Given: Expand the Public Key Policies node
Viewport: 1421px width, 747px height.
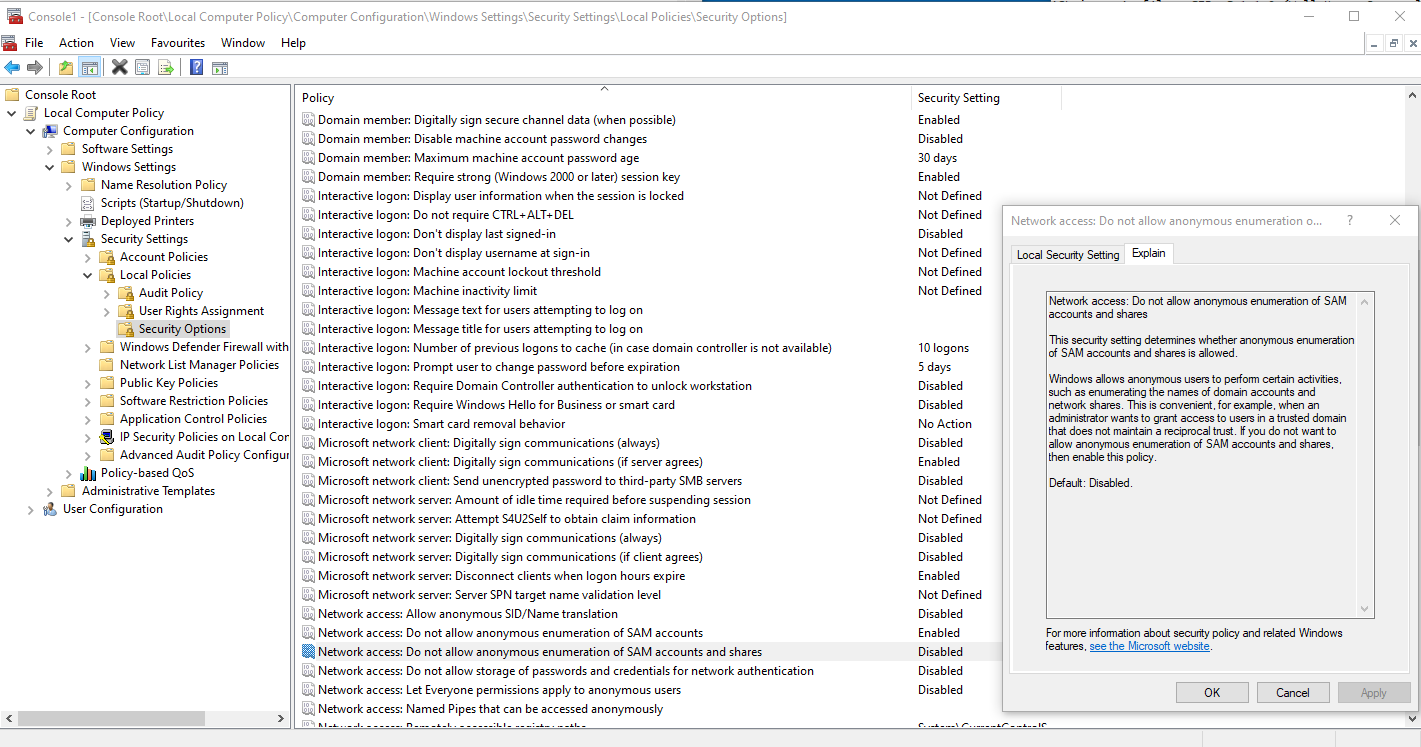Looking at the screenshot, I should [88, 383].
